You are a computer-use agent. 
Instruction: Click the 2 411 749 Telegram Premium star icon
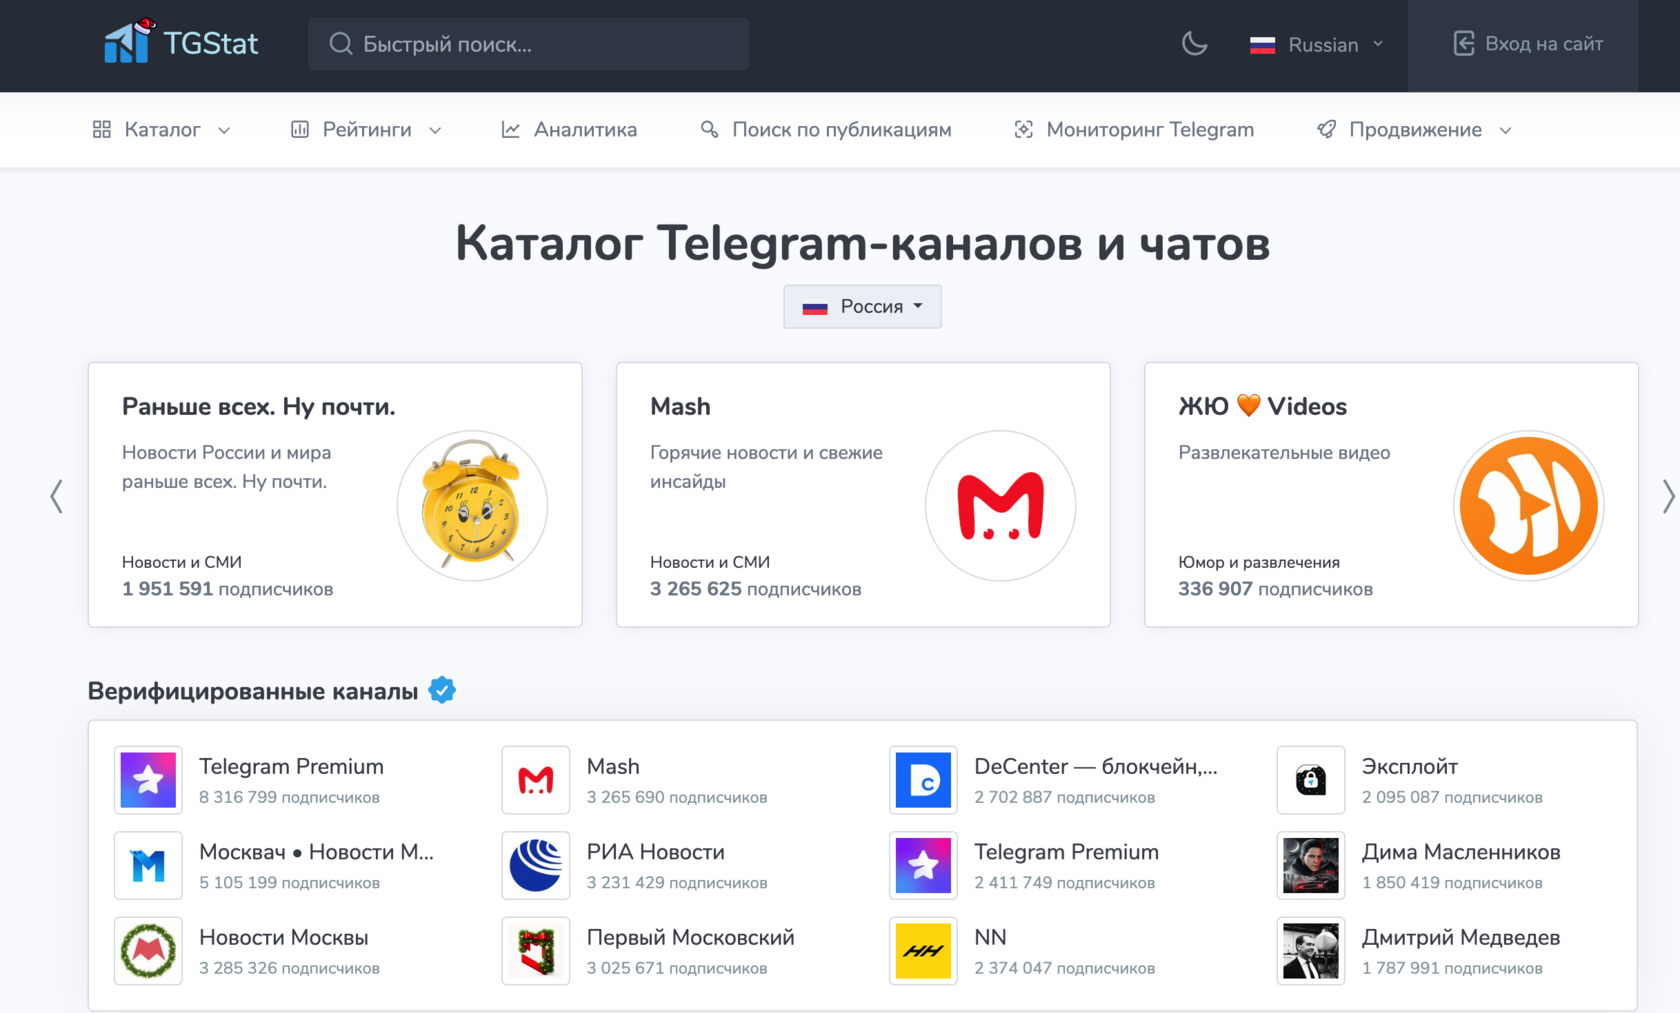[x=923, y=866]
